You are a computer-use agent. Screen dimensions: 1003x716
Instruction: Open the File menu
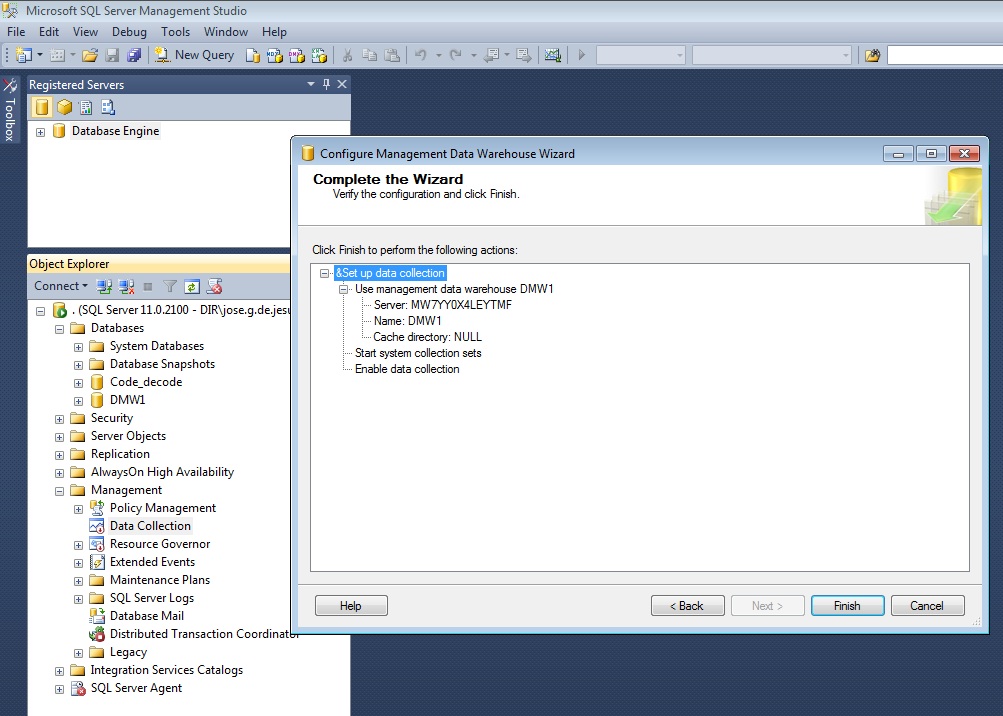click(x=16, y=31)
